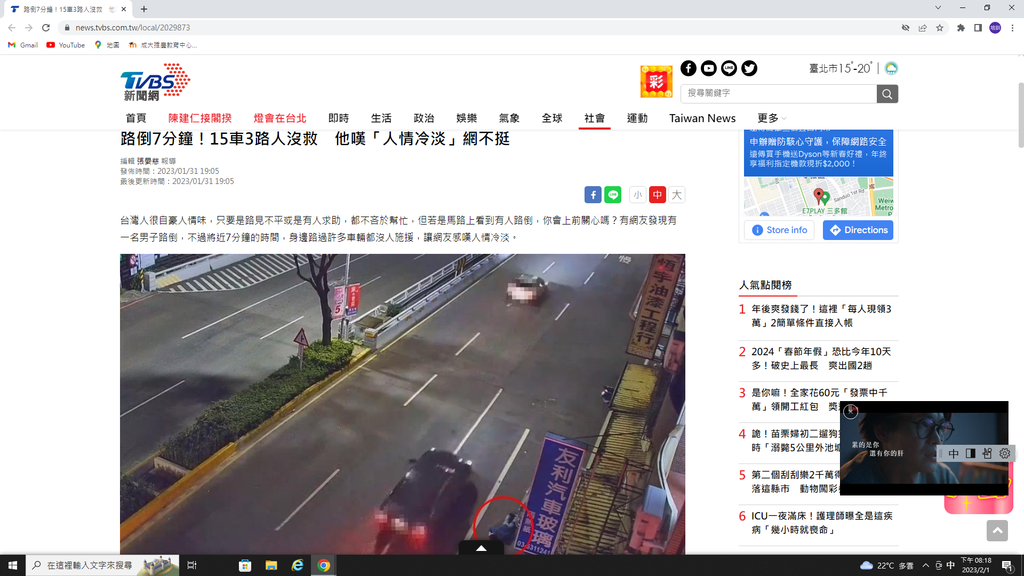Image resolution: width=1024 pixels, height=576 pixels.
Task: Set font size to medium (中)
Action: [657, 195]
